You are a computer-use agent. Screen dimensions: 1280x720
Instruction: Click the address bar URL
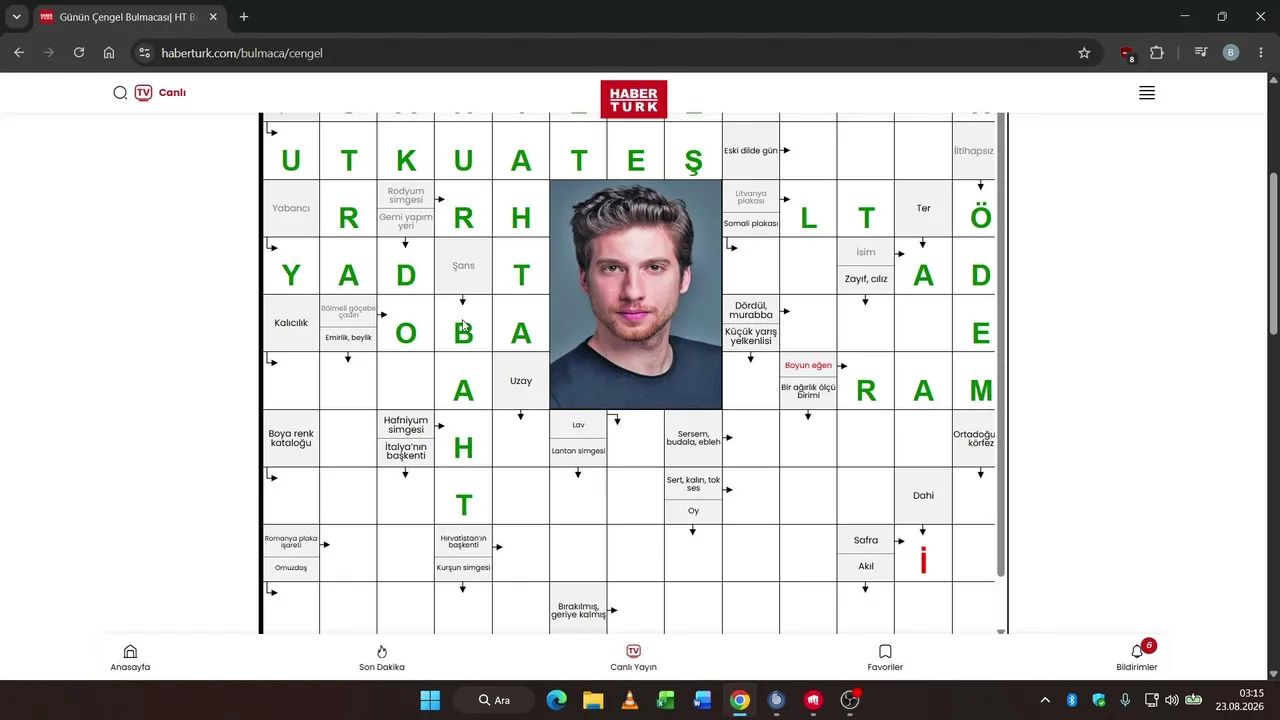click(x=242, y=53)
